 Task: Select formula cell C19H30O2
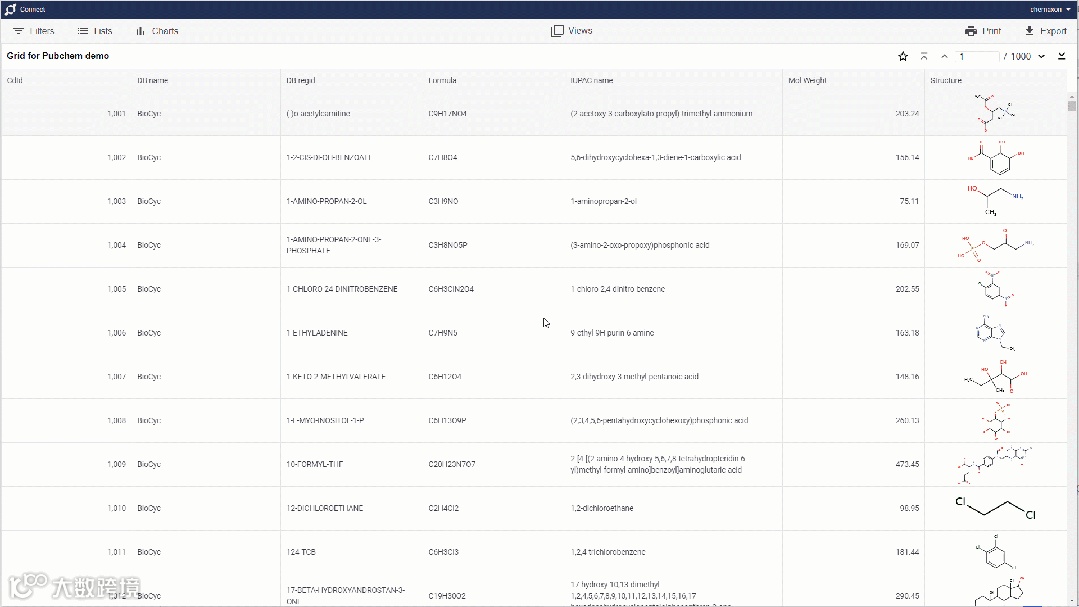pyautogui.click(x=447, y=596)
